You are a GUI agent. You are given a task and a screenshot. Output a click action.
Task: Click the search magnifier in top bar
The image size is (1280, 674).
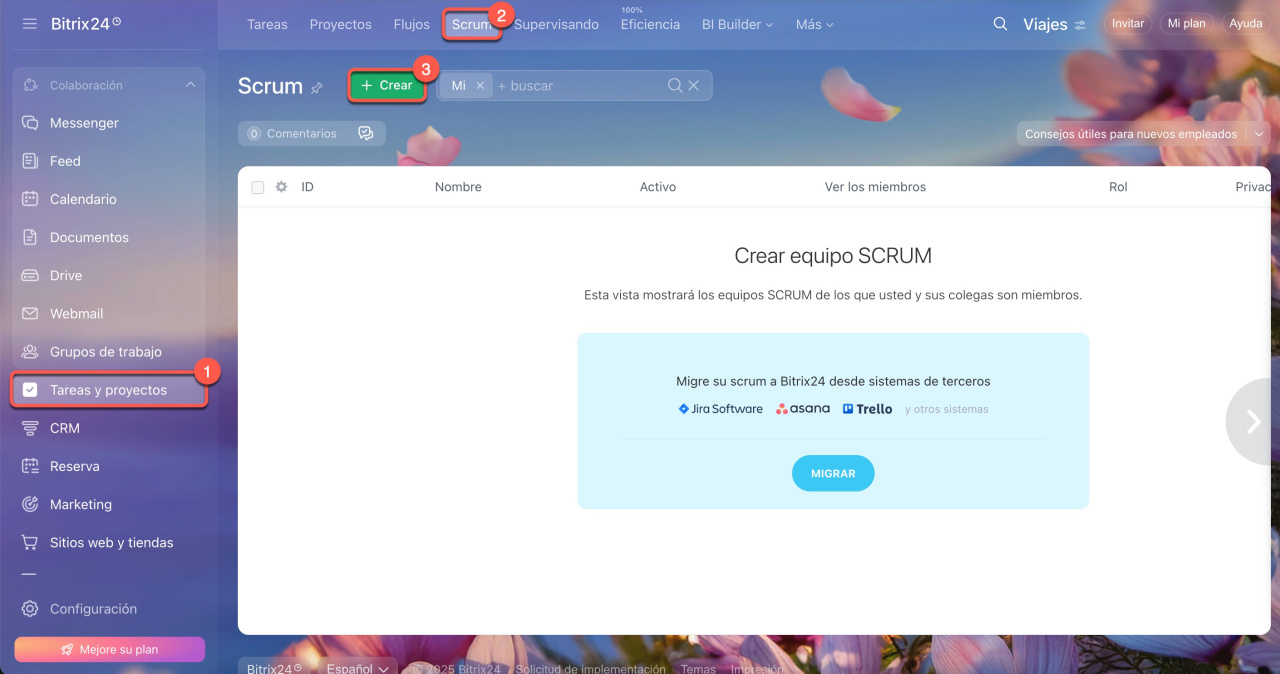coord(1000,24)
